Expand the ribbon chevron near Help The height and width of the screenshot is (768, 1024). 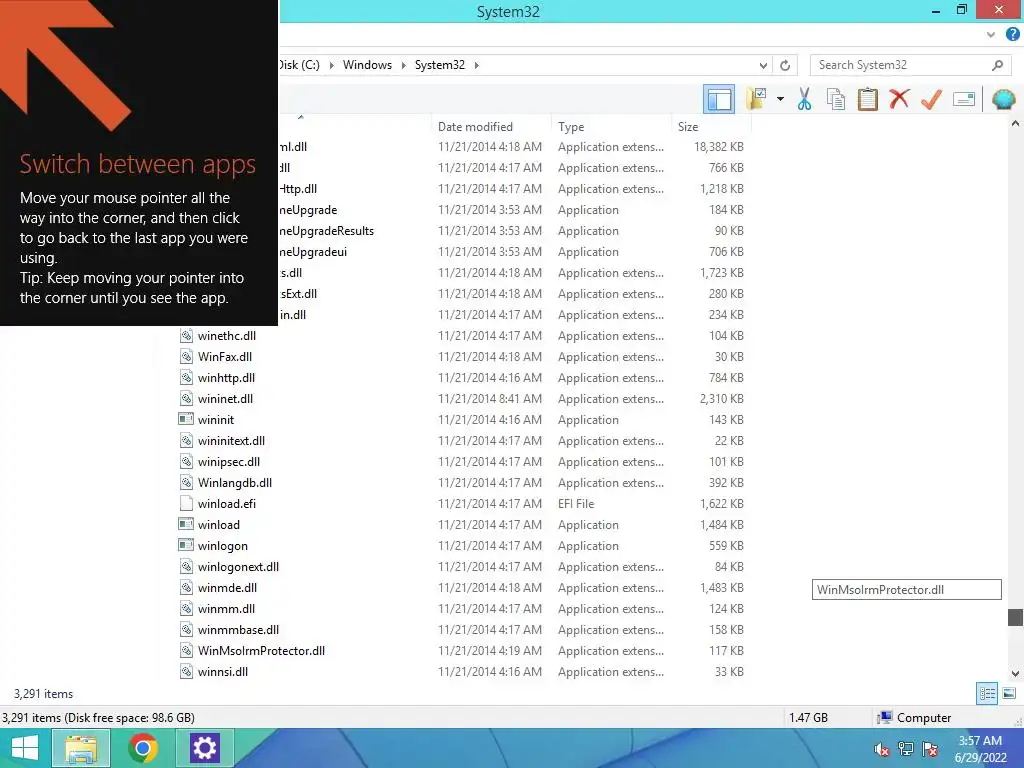991,35
